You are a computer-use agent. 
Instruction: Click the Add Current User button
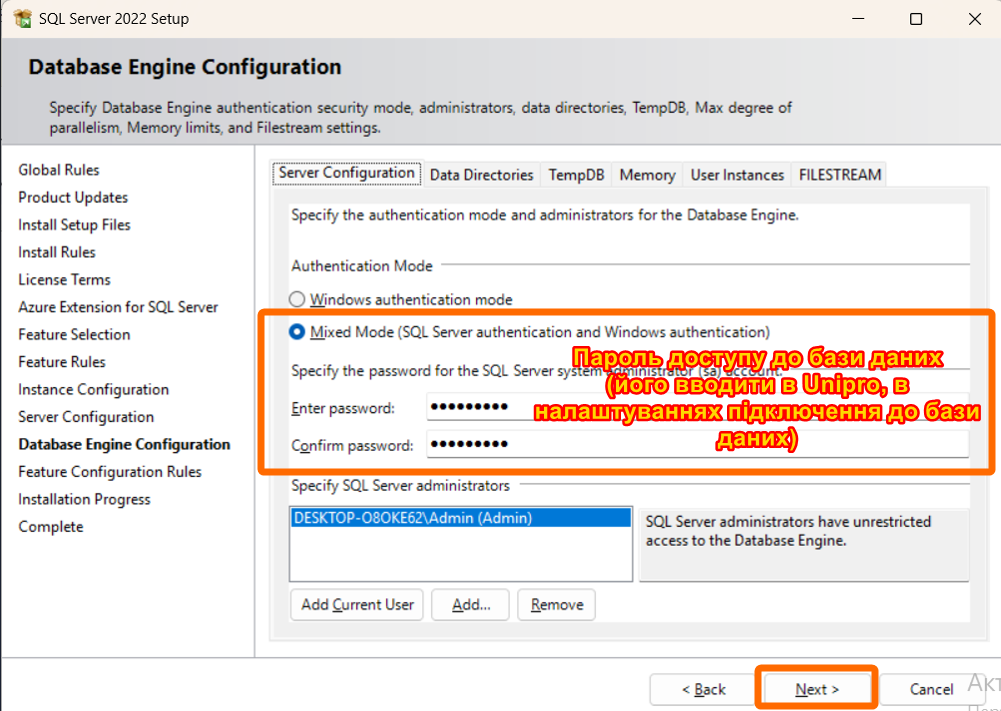point(357,605)
